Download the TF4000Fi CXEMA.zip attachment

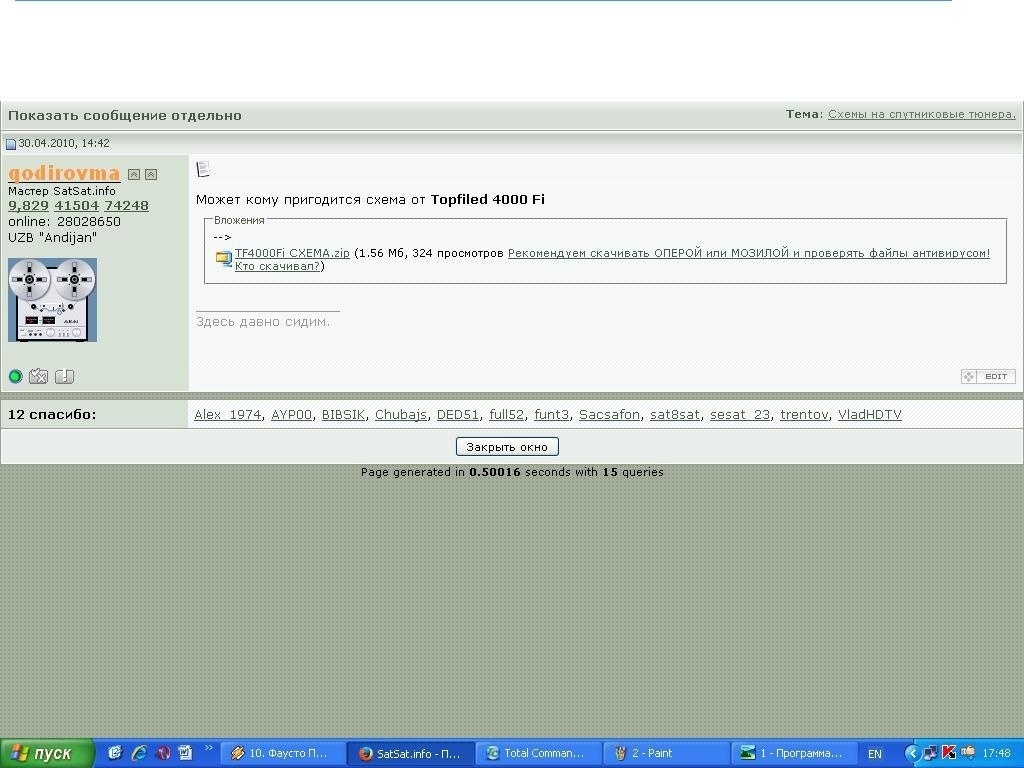292,253
